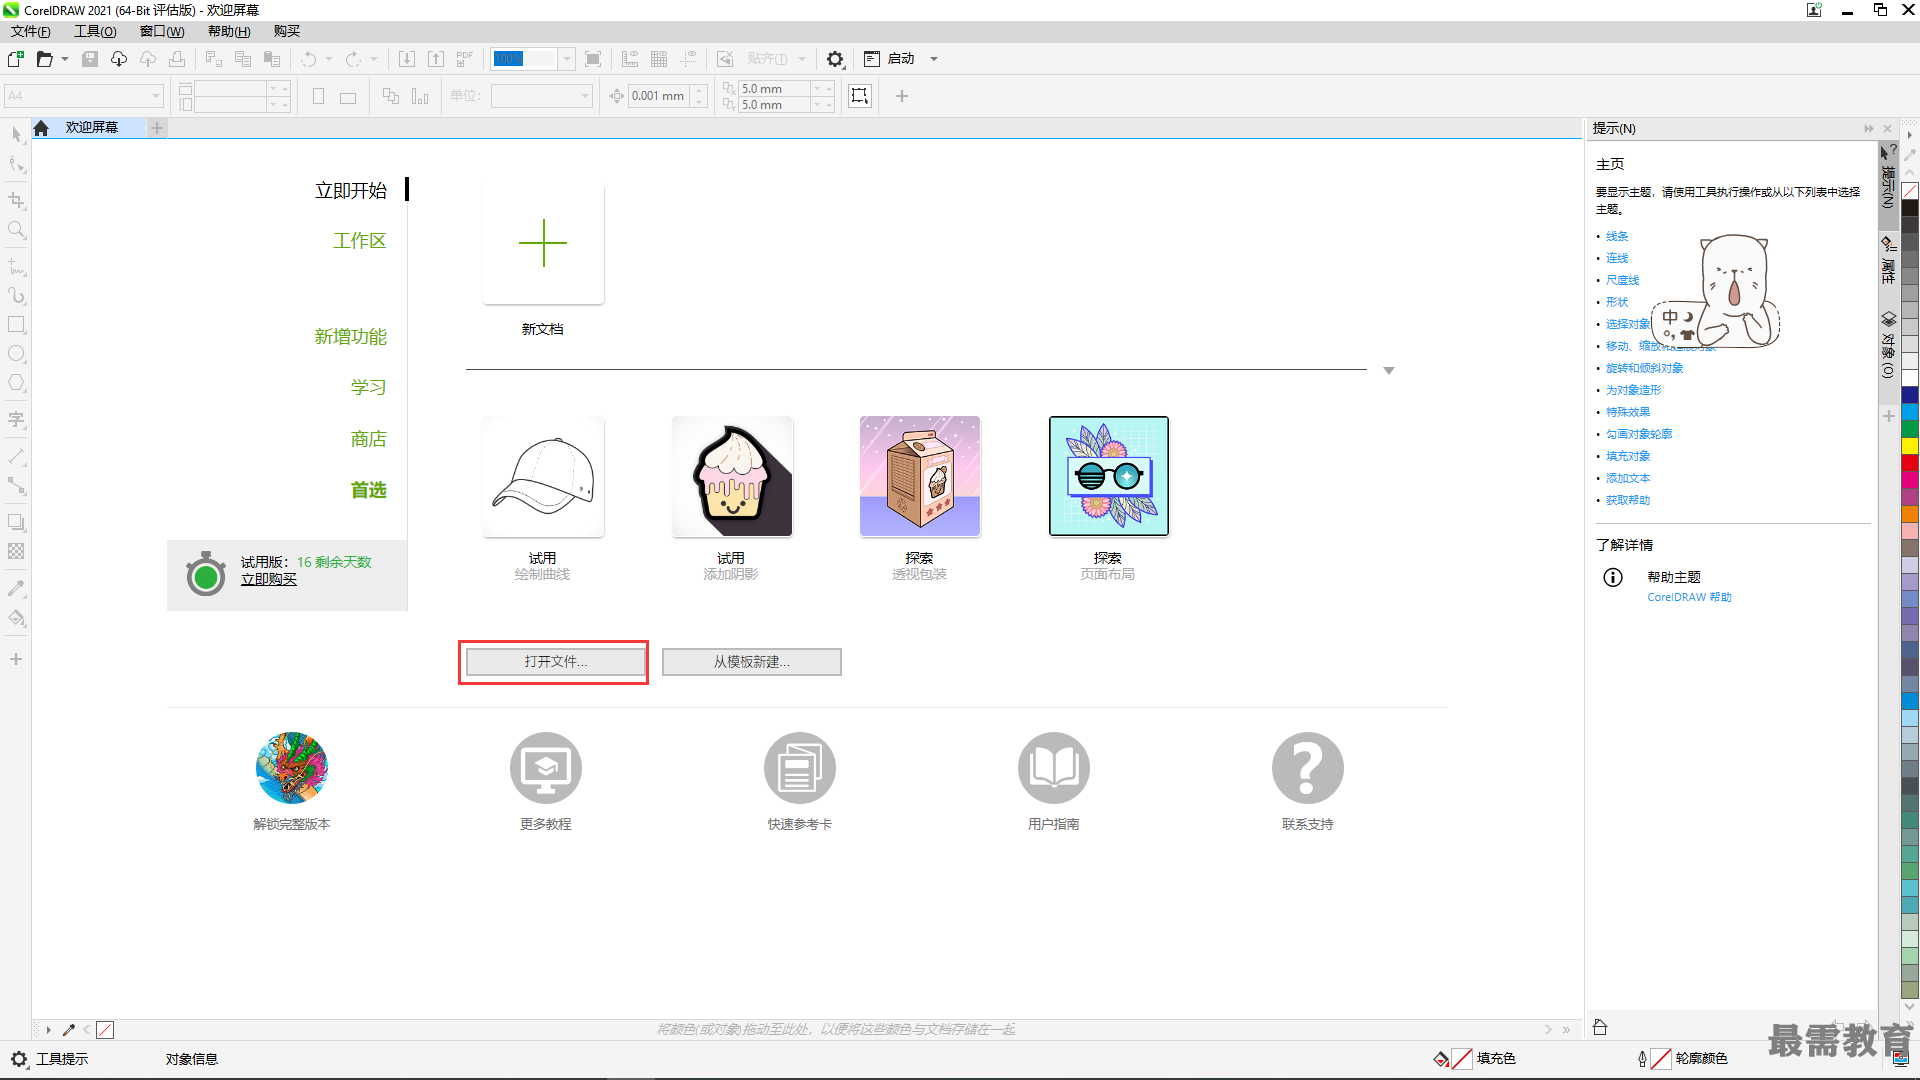Toggle landscape page orientation
1920x1080 pixels.
(x=348, y=97)
